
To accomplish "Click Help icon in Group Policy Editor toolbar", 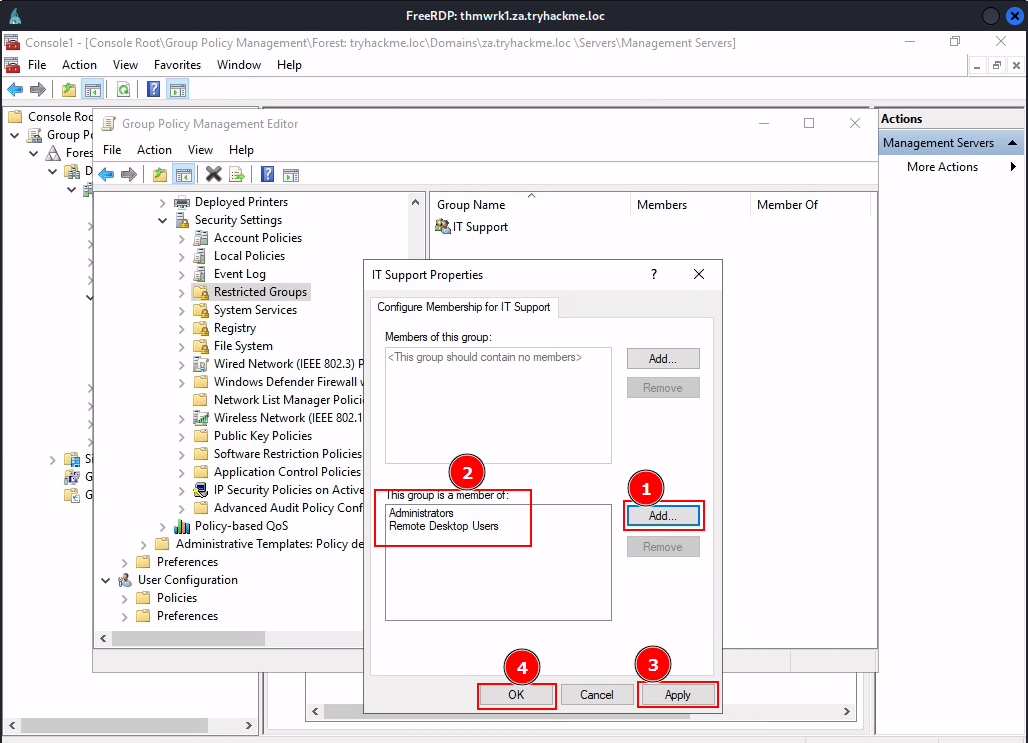I will tap(267, 174).
